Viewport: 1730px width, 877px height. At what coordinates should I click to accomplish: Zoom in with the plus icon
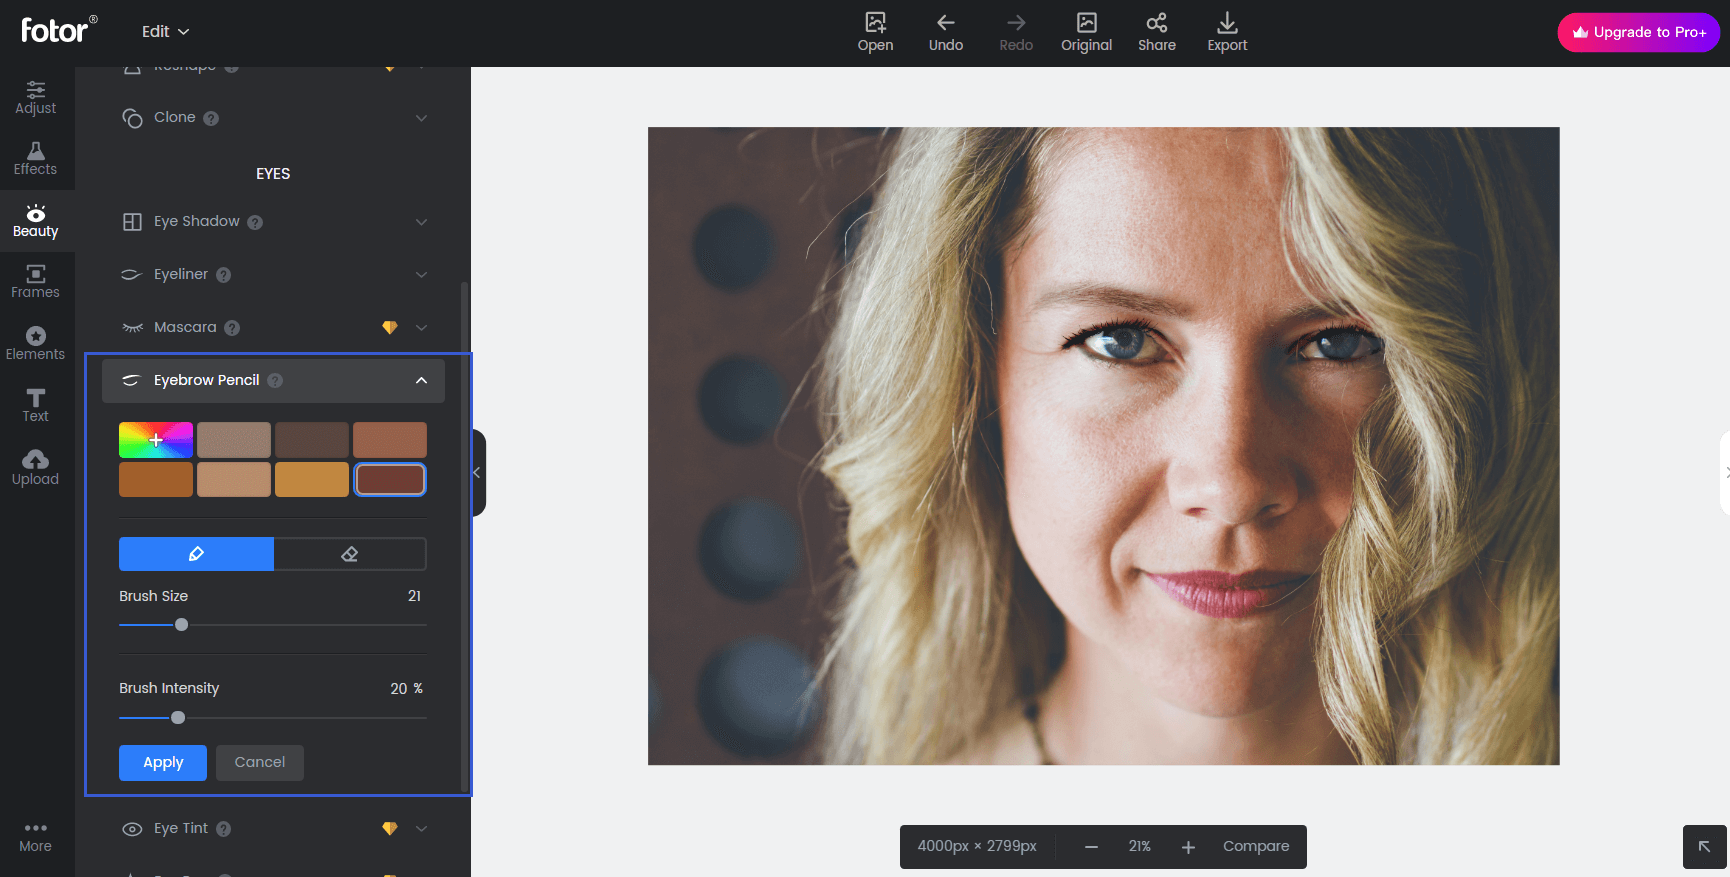pos(1188,847)
